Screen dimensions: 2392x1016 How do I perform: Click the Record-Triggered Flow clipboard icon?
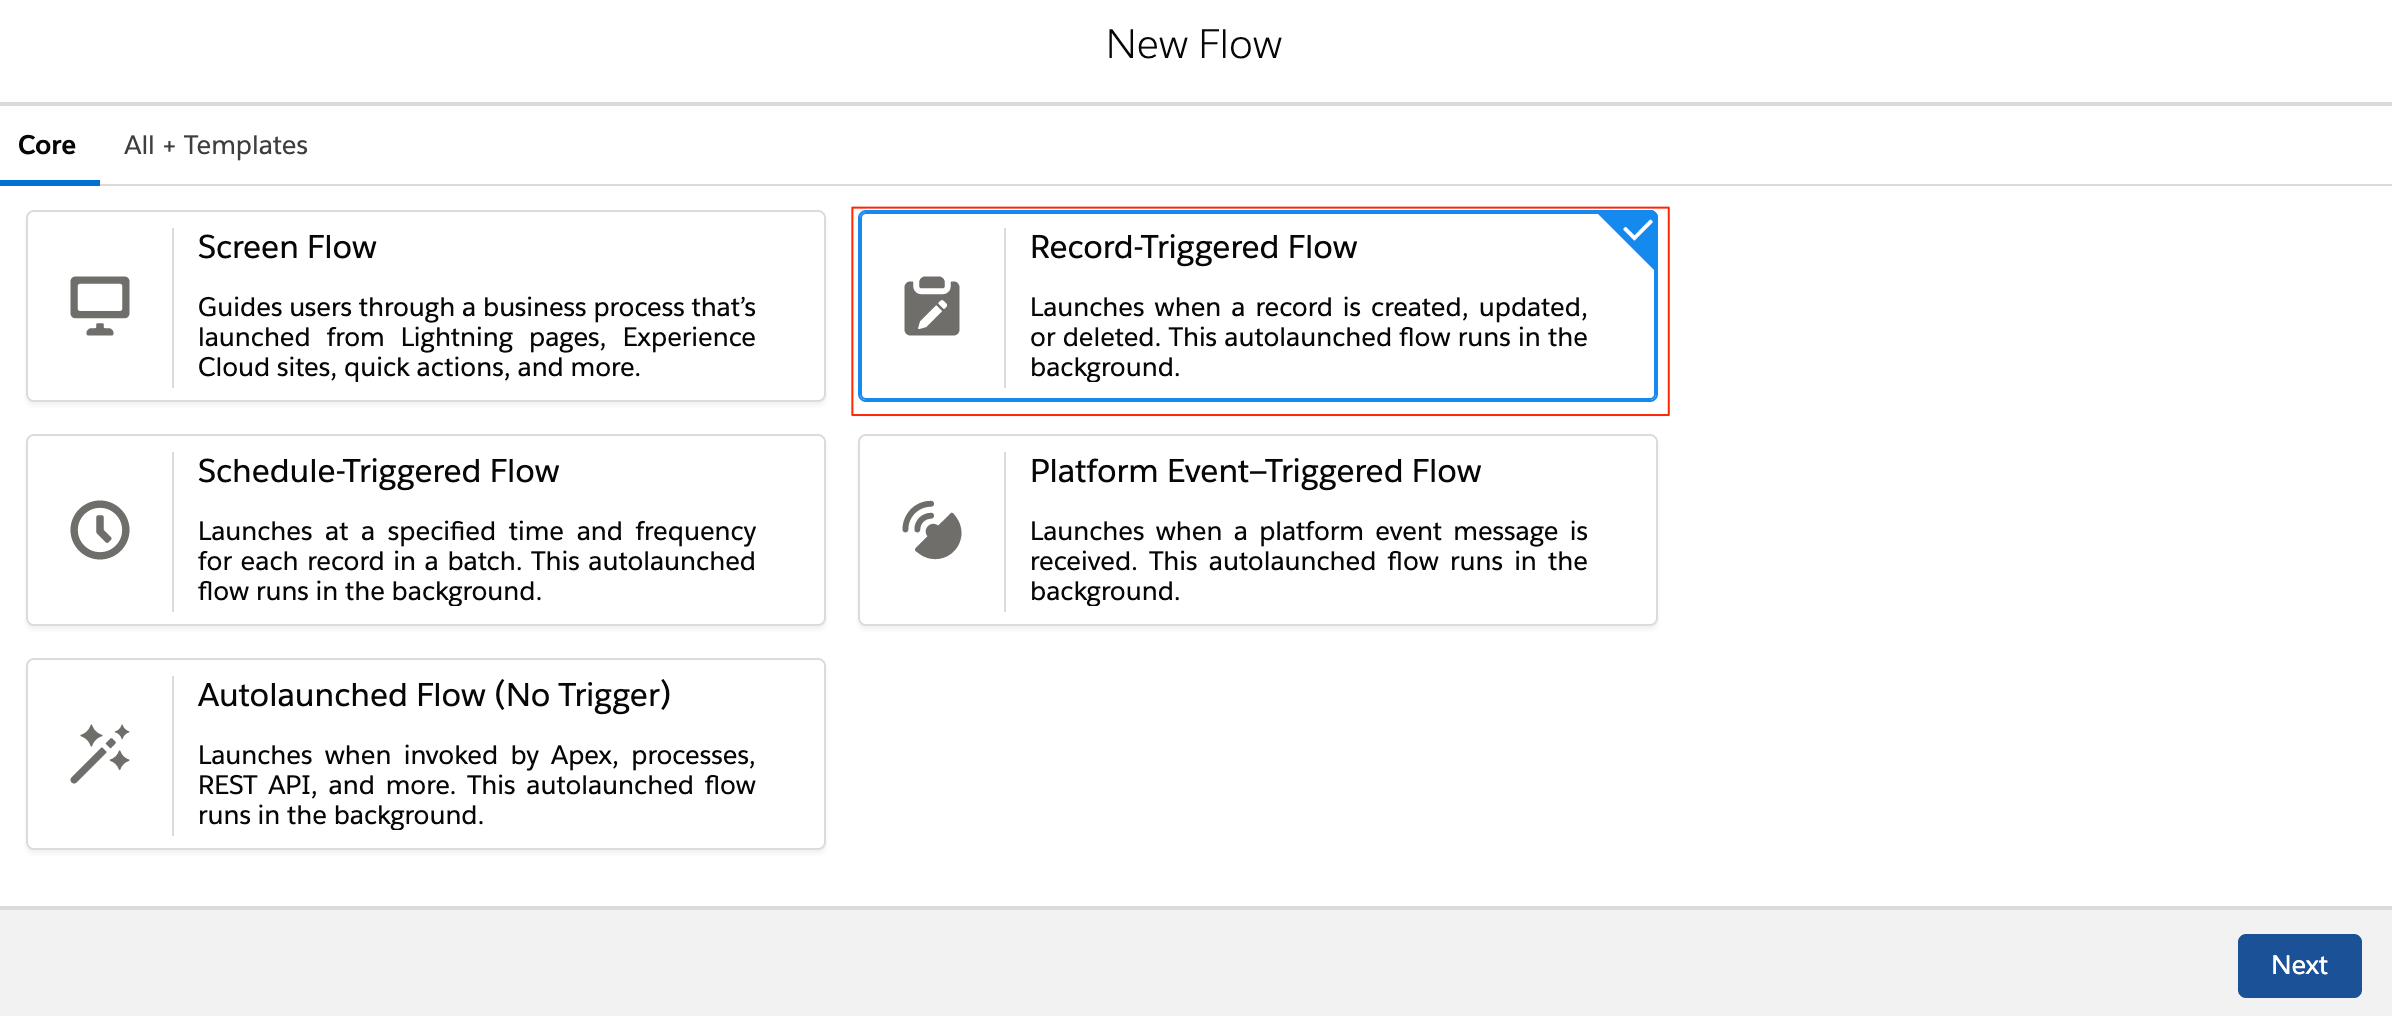(933, 307)
